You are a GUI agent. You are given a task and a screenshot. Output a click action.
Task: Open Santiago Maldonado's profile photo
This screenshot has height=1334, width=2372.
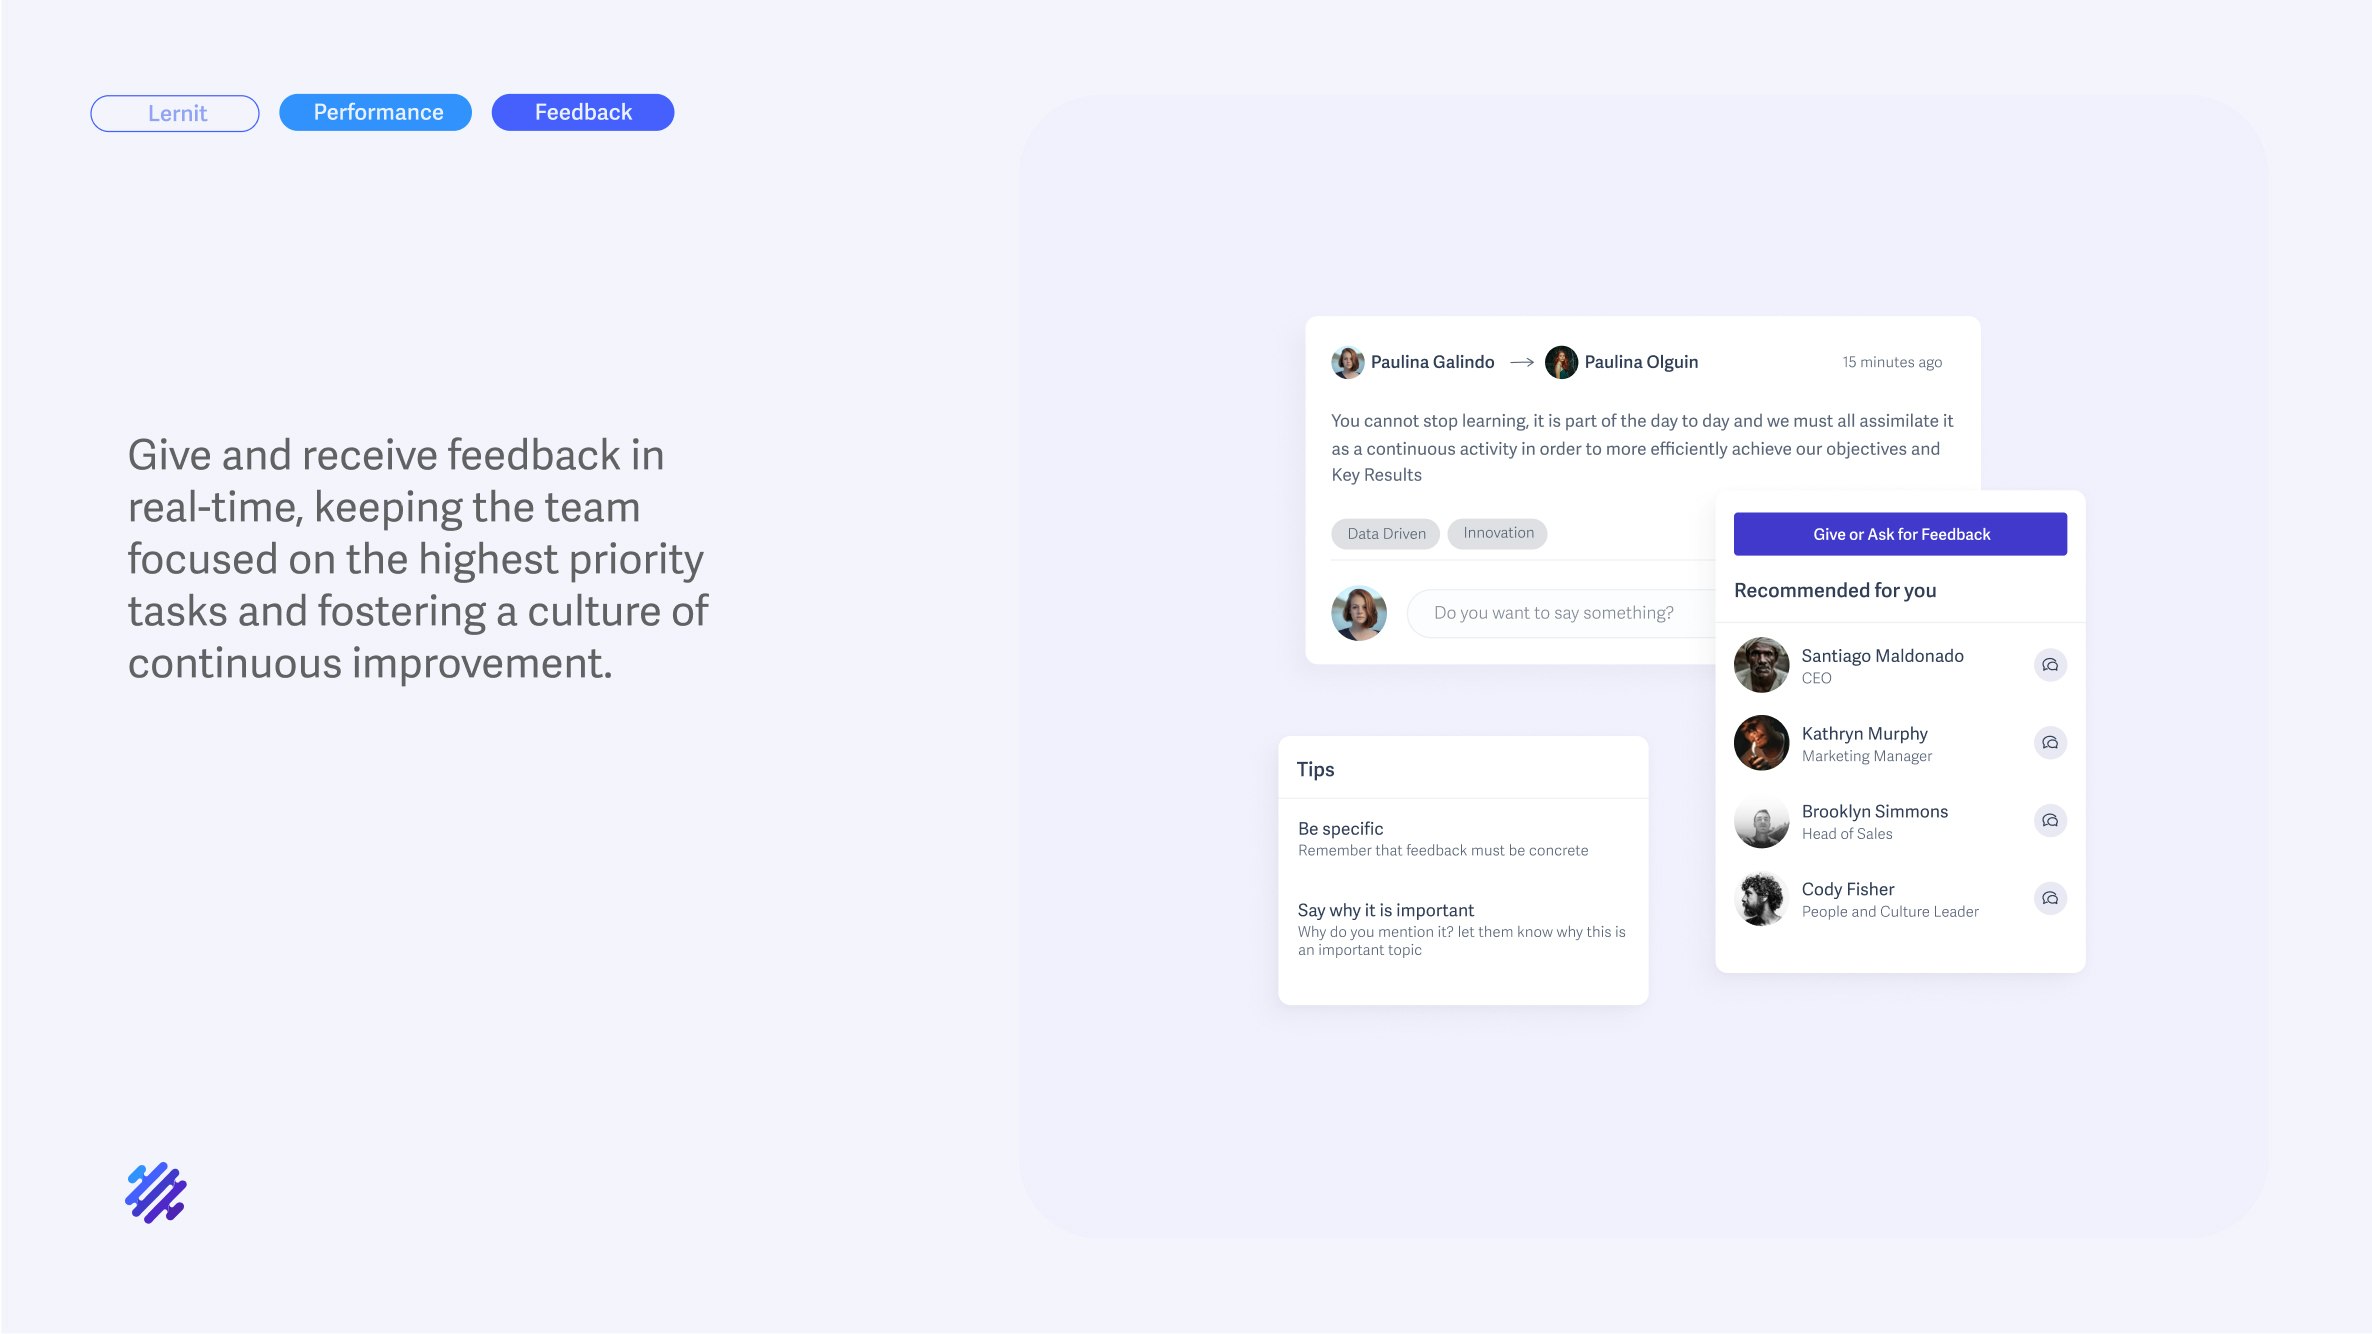(x=1761, y=665)
